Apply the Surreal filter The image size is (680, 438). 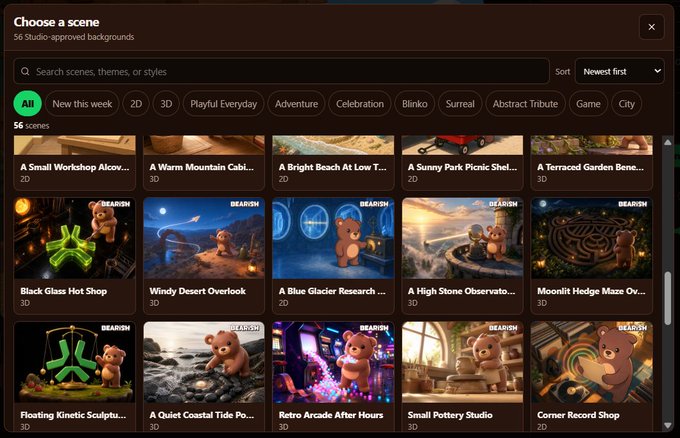(x=460, y=104)
